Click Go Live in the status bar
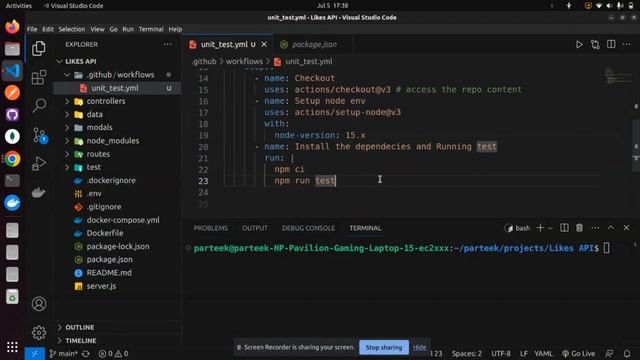Viewport: 640px width, 360px height. point(578,353)
